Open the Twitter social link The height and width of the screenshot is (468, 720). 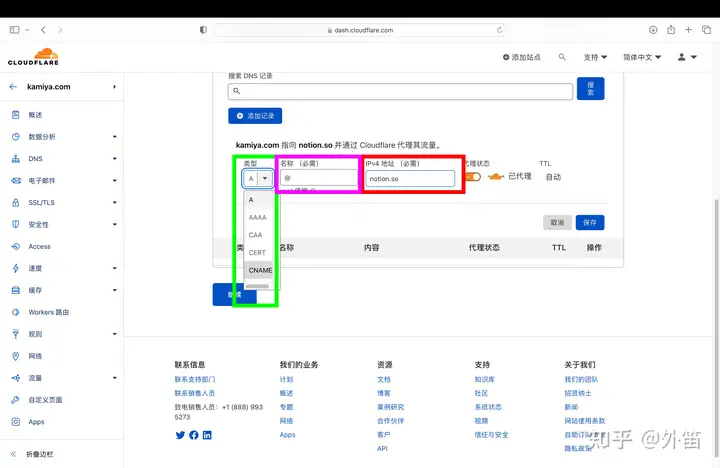click(180, 435)
